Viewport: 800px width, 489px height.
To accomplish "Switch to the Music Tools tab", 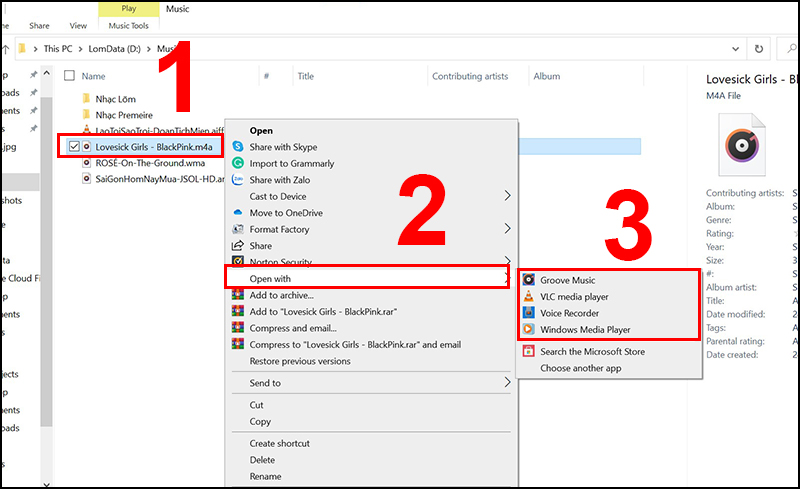I will 129,26.
